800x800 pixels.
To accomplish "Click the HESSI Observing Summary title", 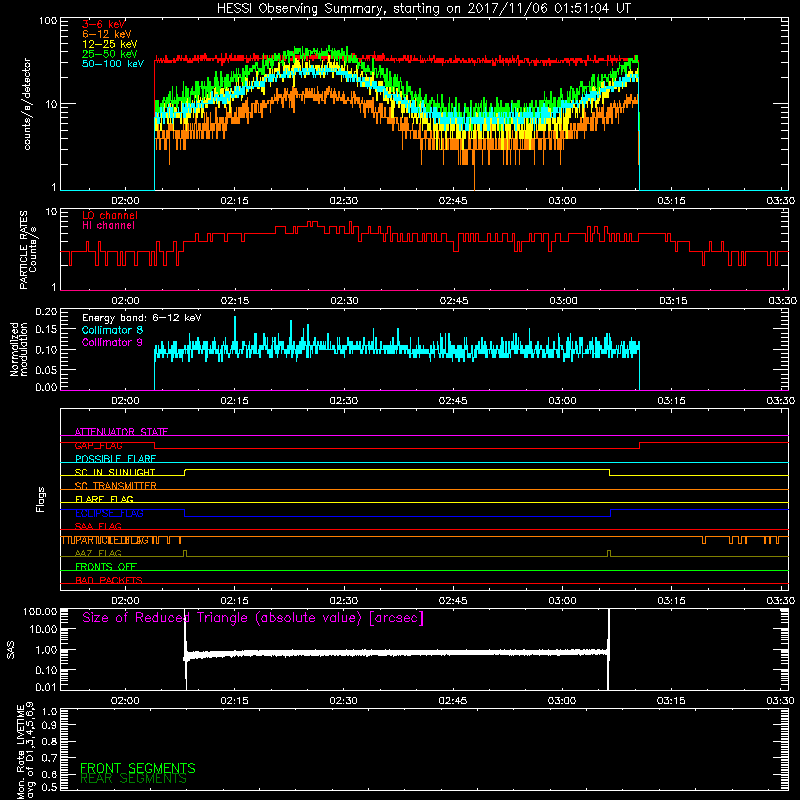I will [423, 9].
